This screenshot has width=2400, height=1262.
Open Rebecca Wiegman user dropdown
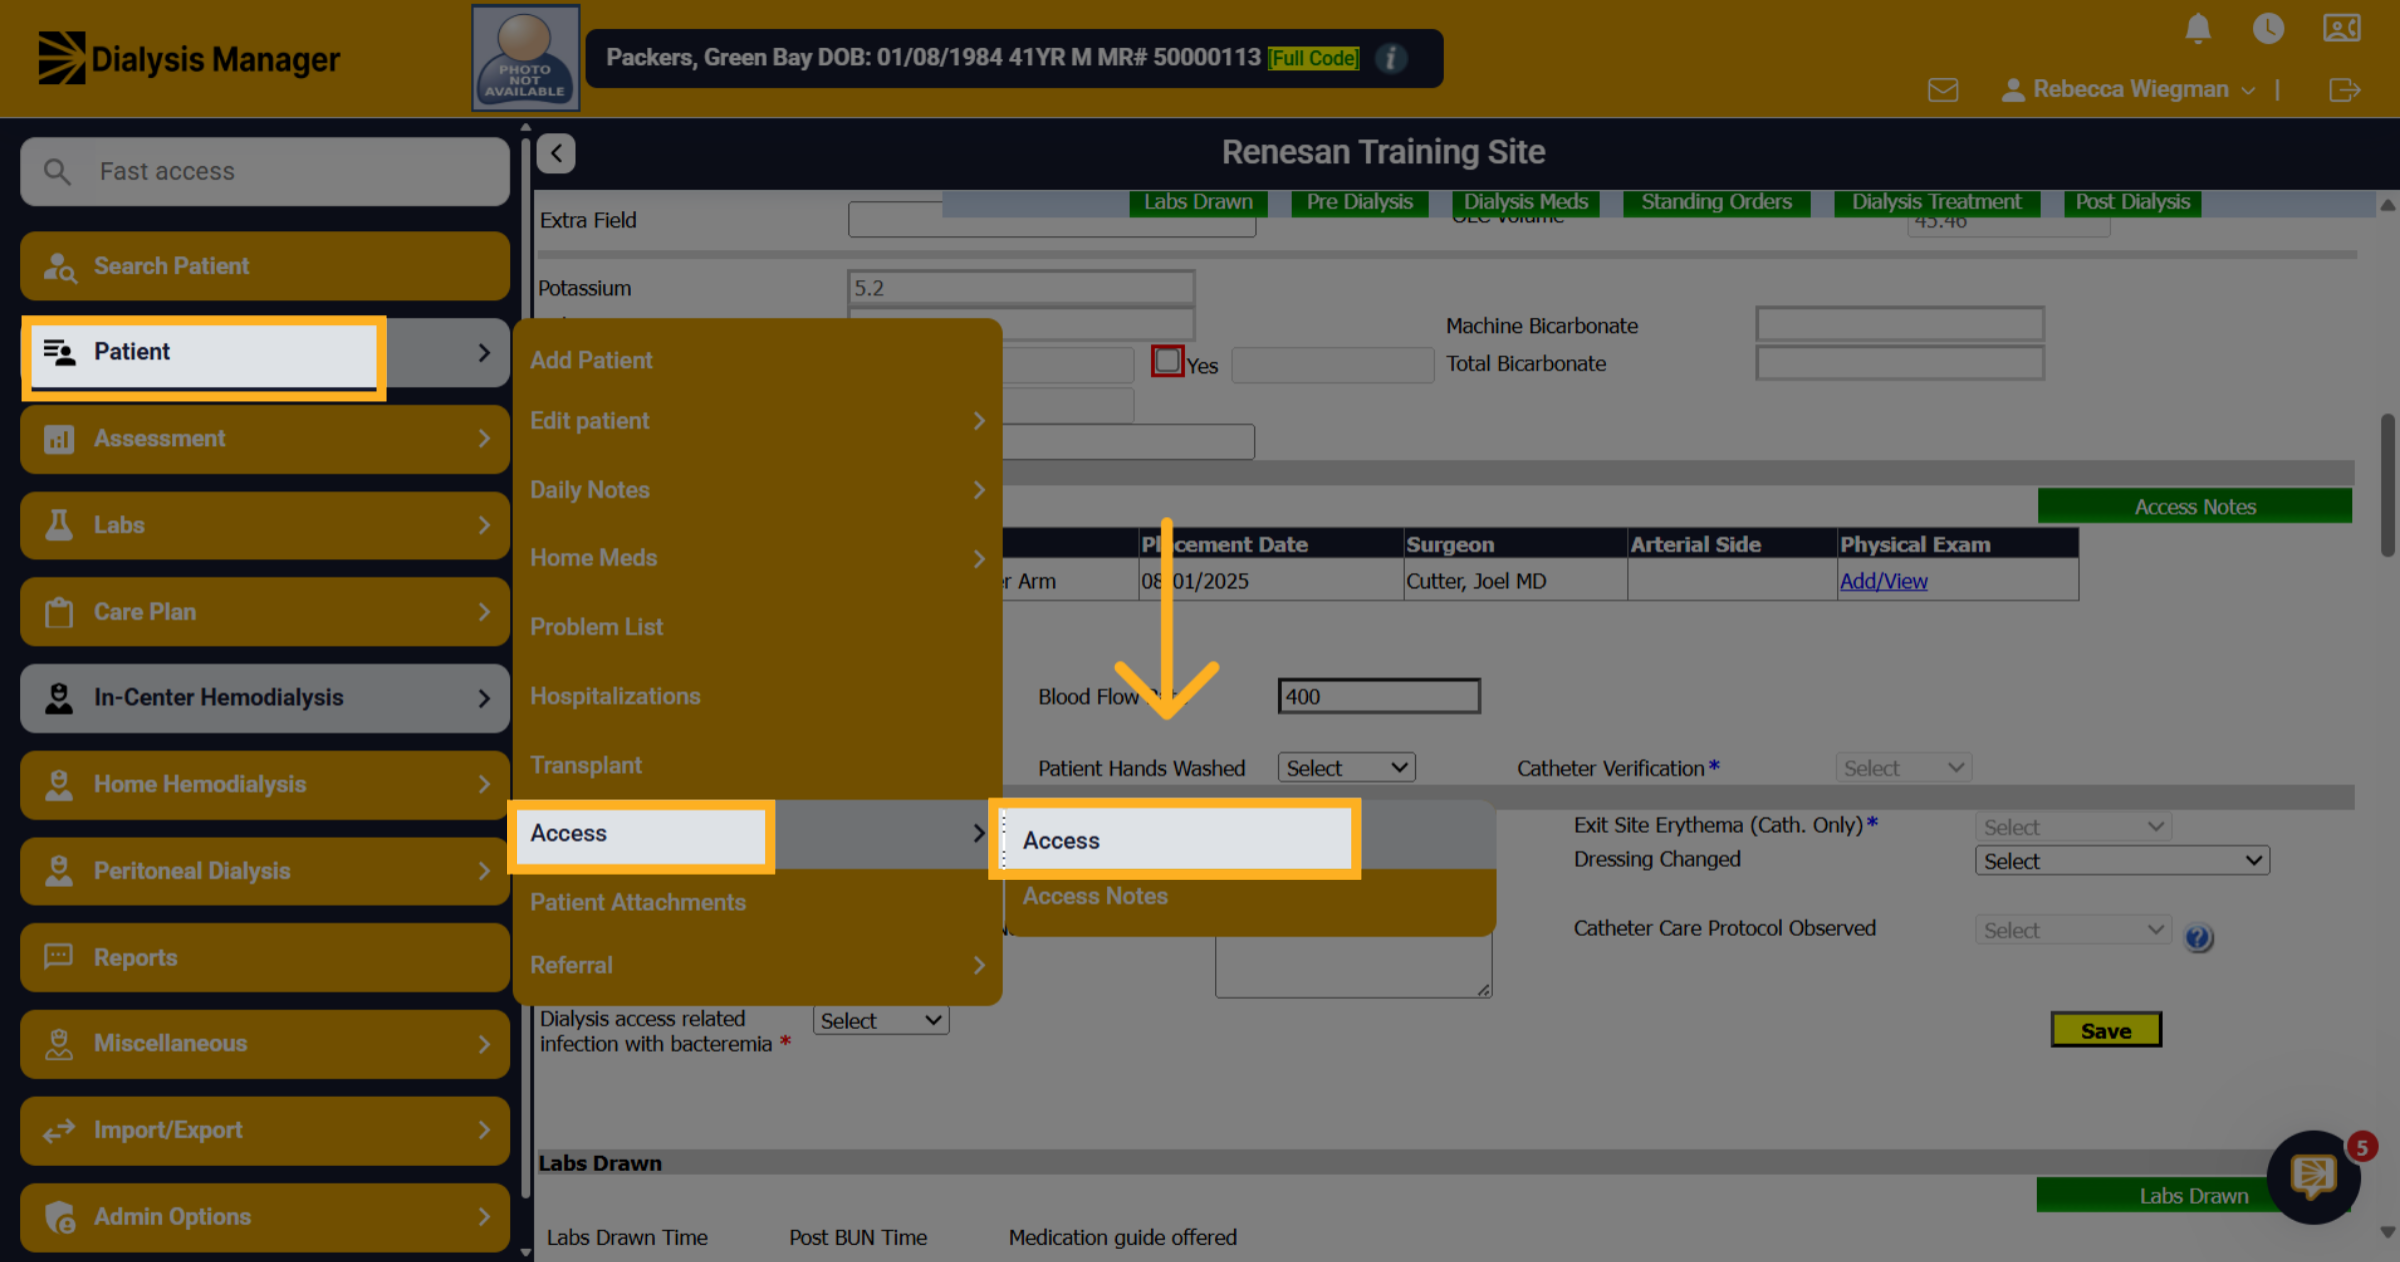2128,89
